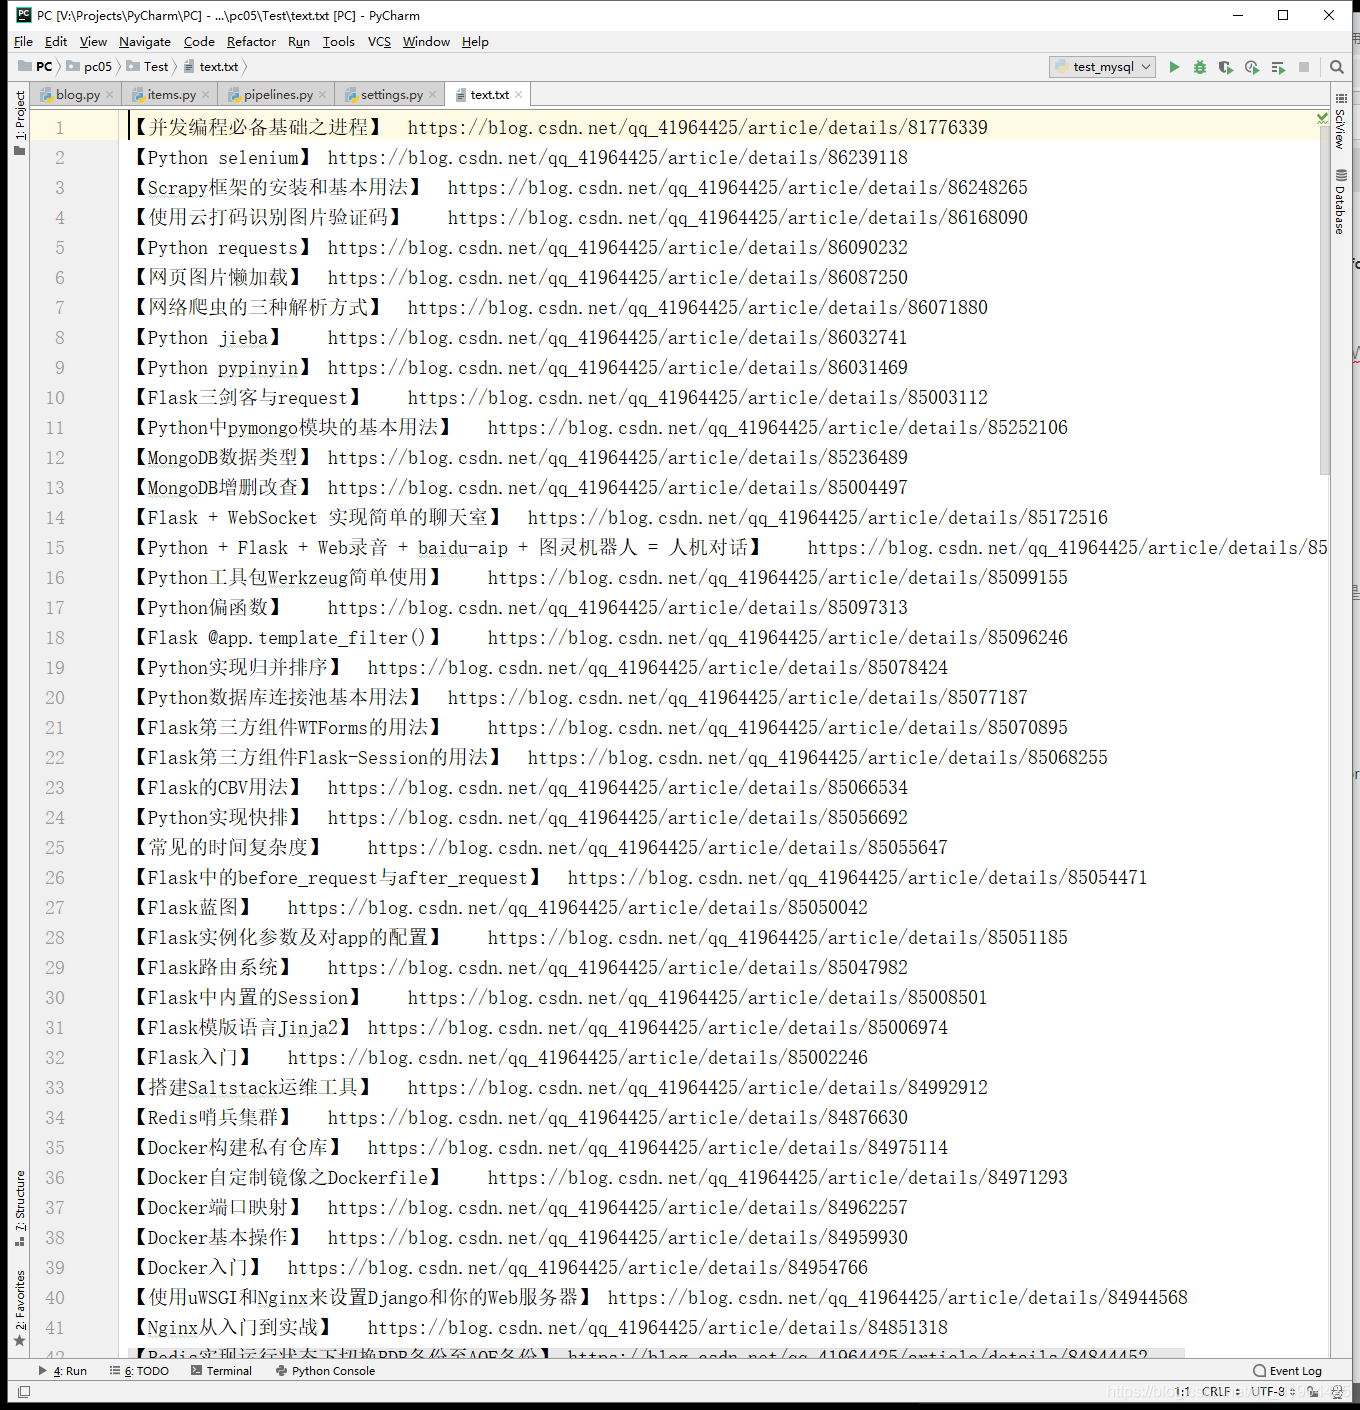Change the CRLF line separator
Image resolution: width=1360 pixels, height=1410 pixels.
coord(1220,1391)
